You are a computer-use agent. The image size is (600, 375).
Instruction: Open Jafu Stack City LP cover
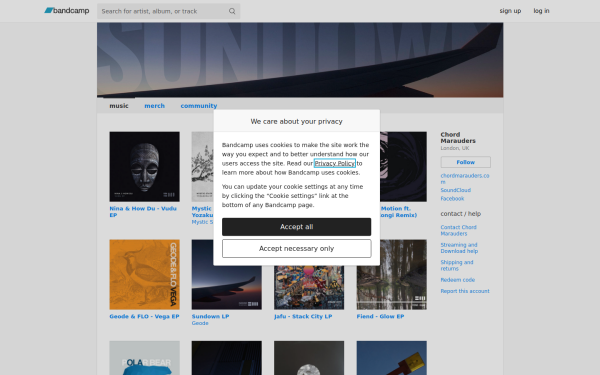tap(309, 287)
